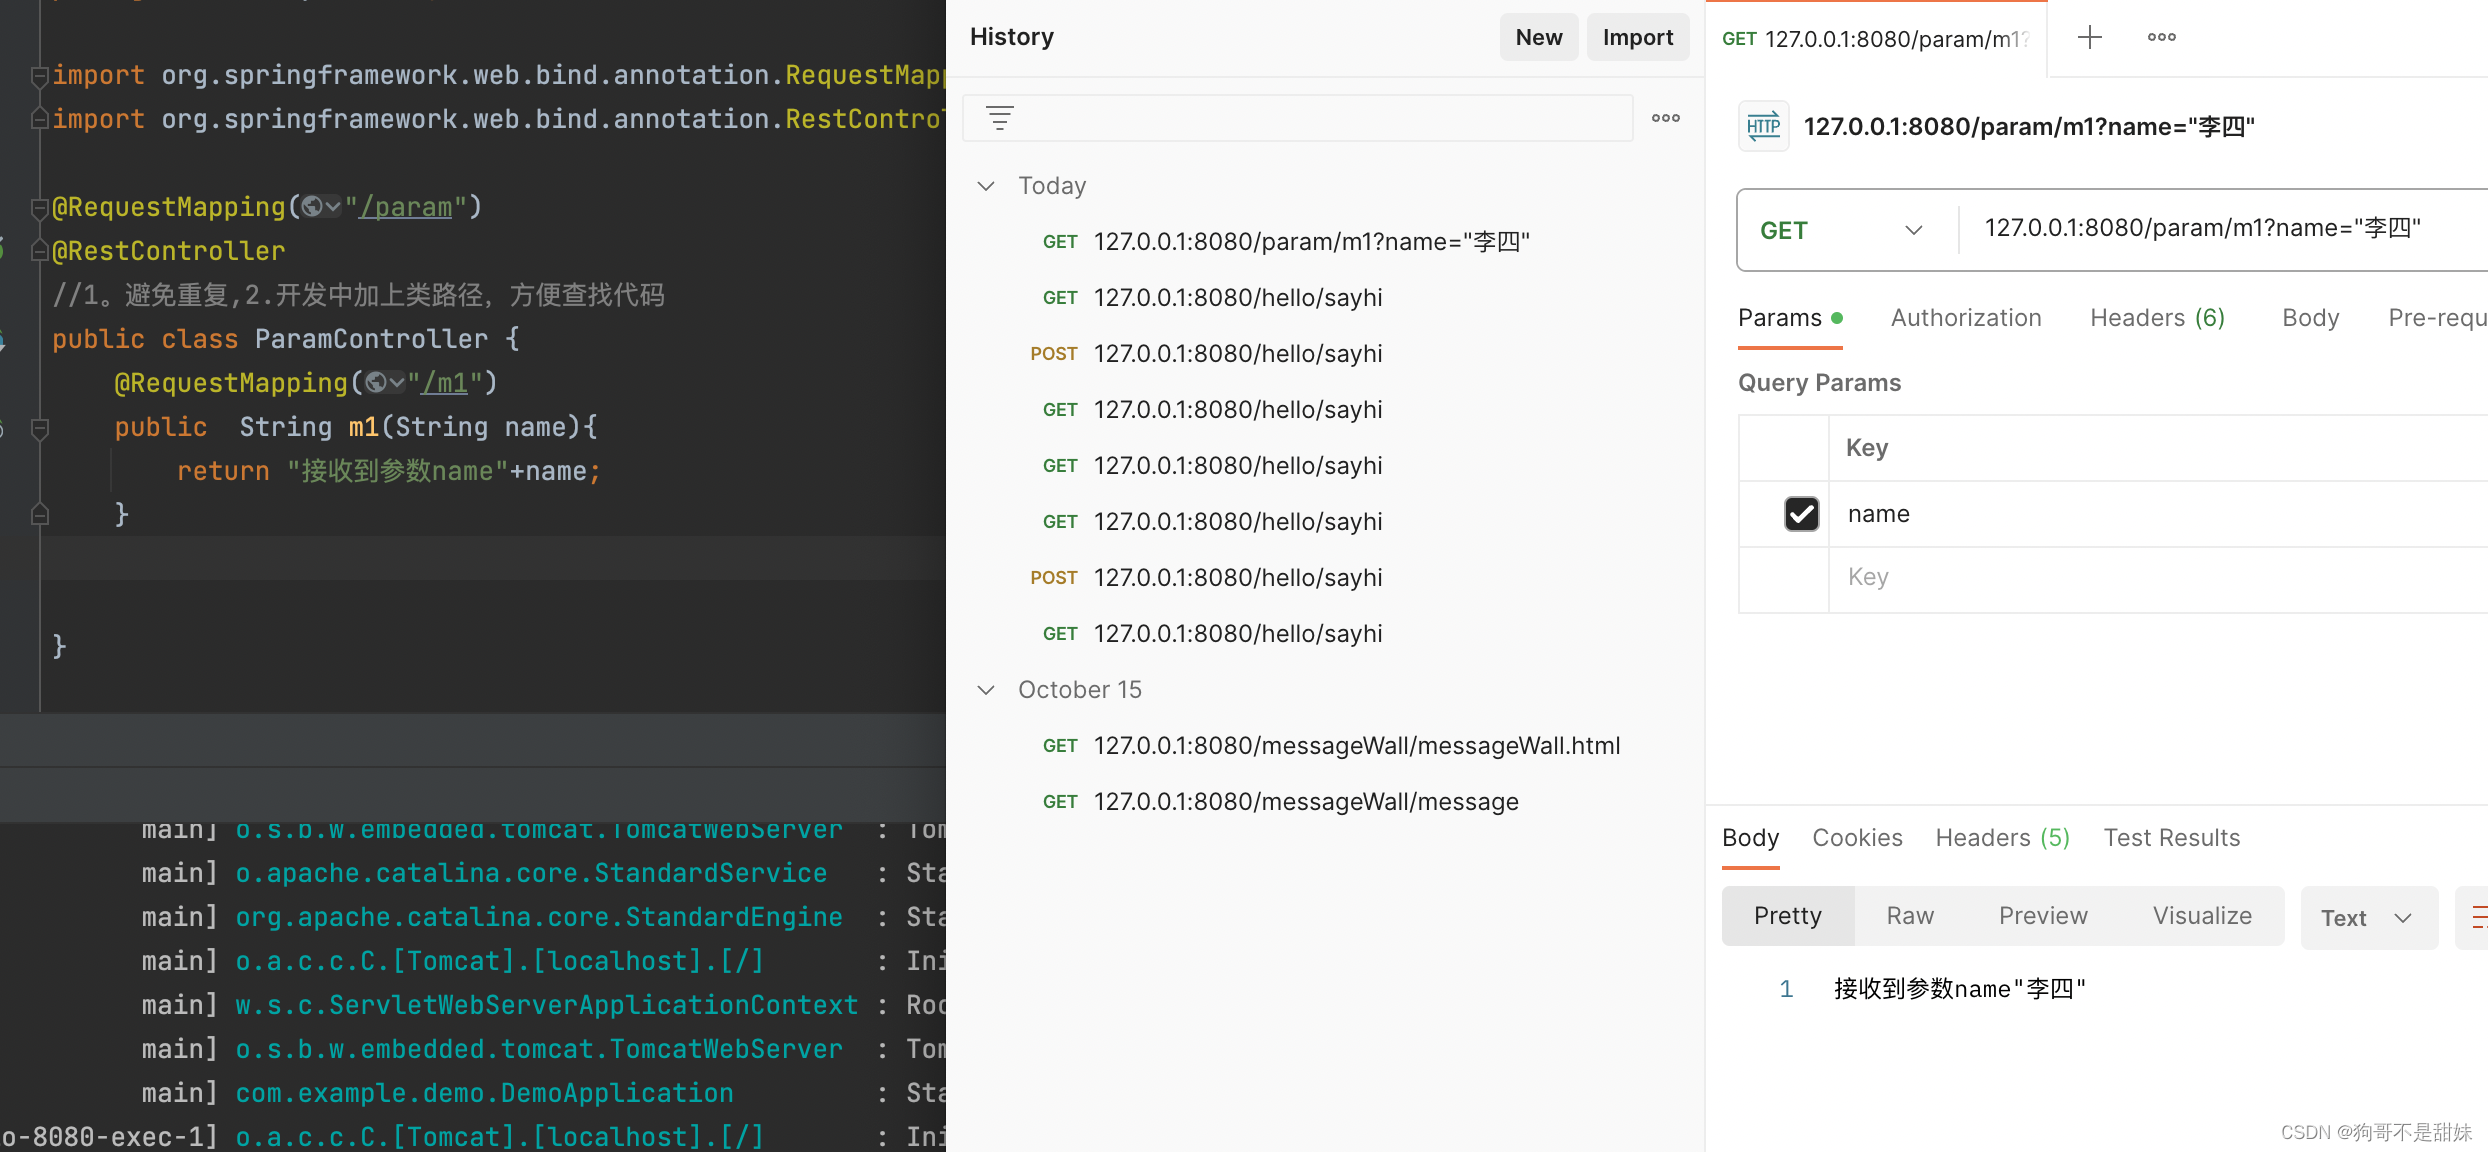
Task: Select the Raw response view
Action: coord(1909,916)
